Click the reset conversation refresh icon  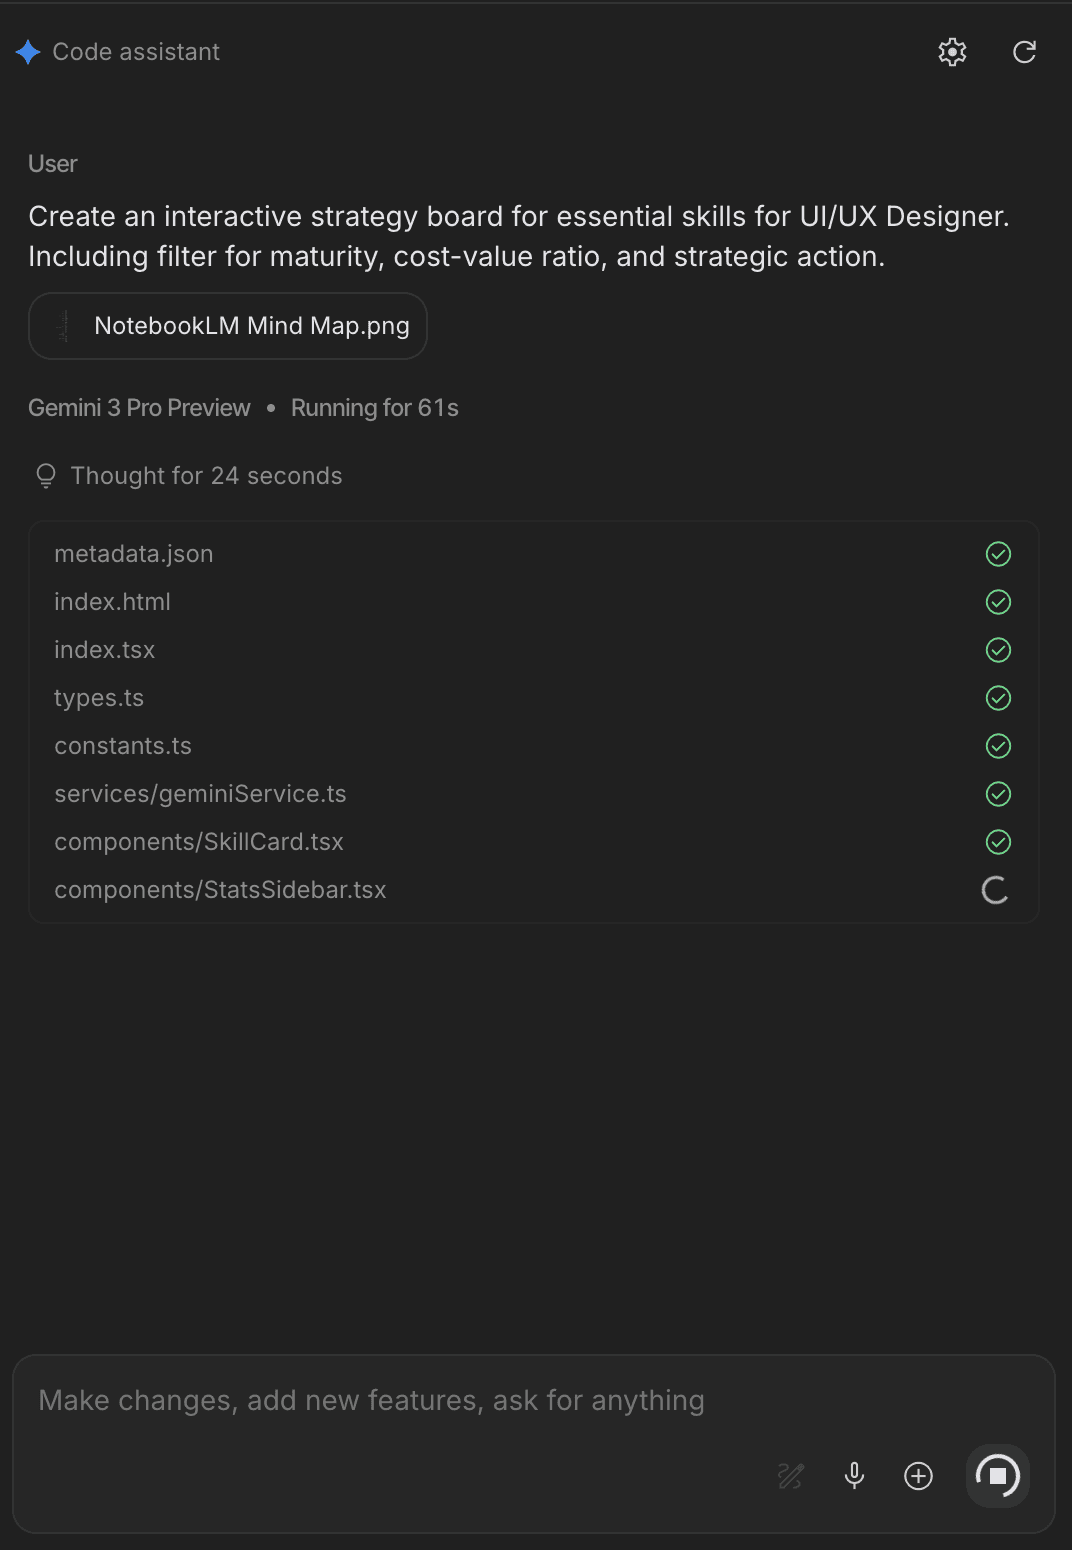1024,52
